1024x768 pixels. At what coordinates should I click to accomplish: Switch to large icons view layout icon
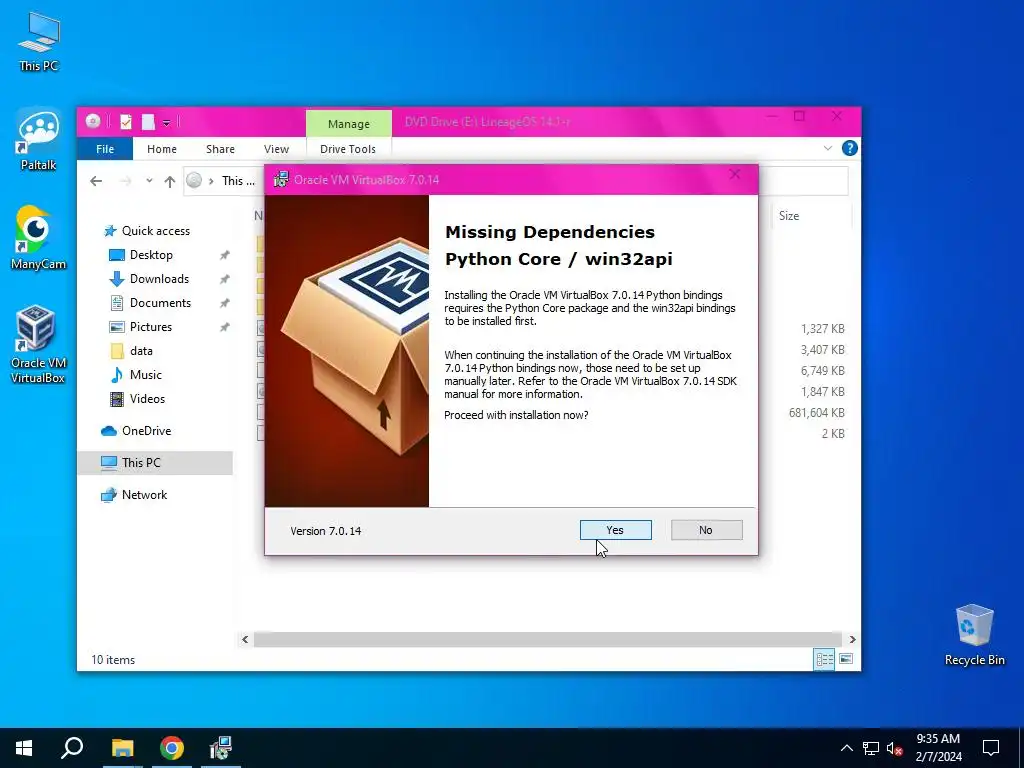[x=846, y=659]
